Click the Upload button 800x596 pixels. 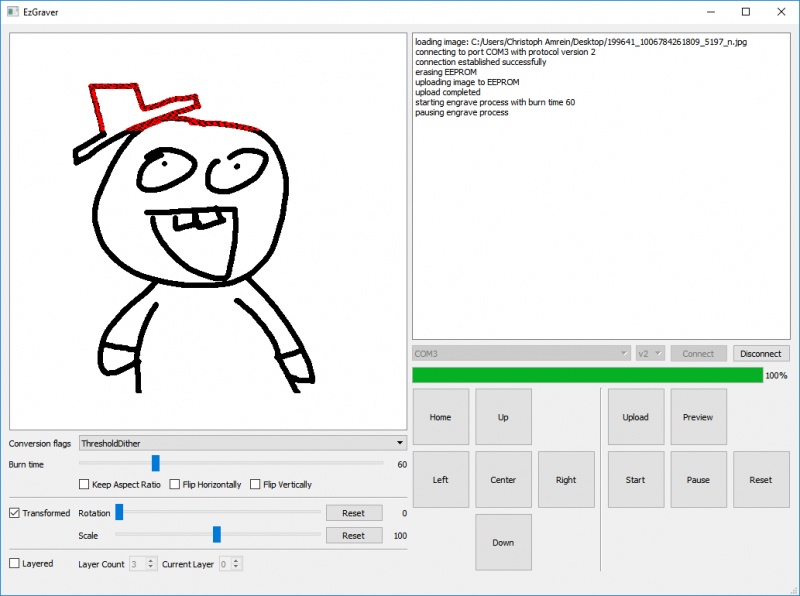coord(635,417)
